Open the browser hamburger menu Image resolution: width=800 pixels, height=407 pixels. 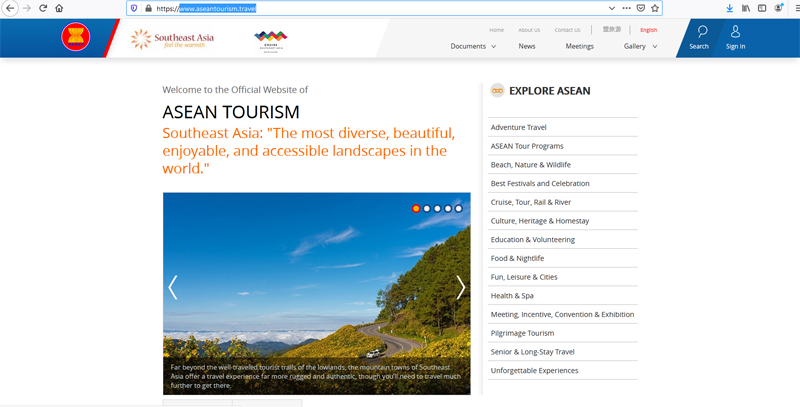(x=796, y=8)
